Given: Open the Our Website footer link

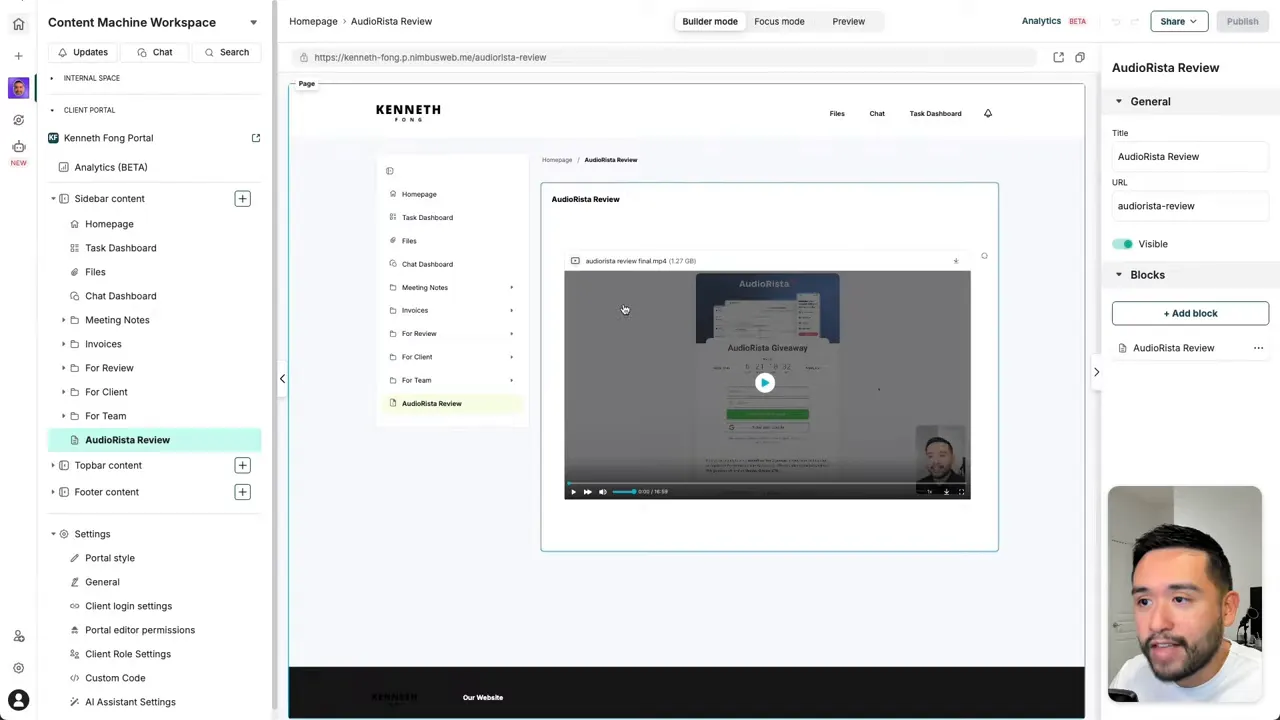Looking at the screenshot, I should click(482, 697).
